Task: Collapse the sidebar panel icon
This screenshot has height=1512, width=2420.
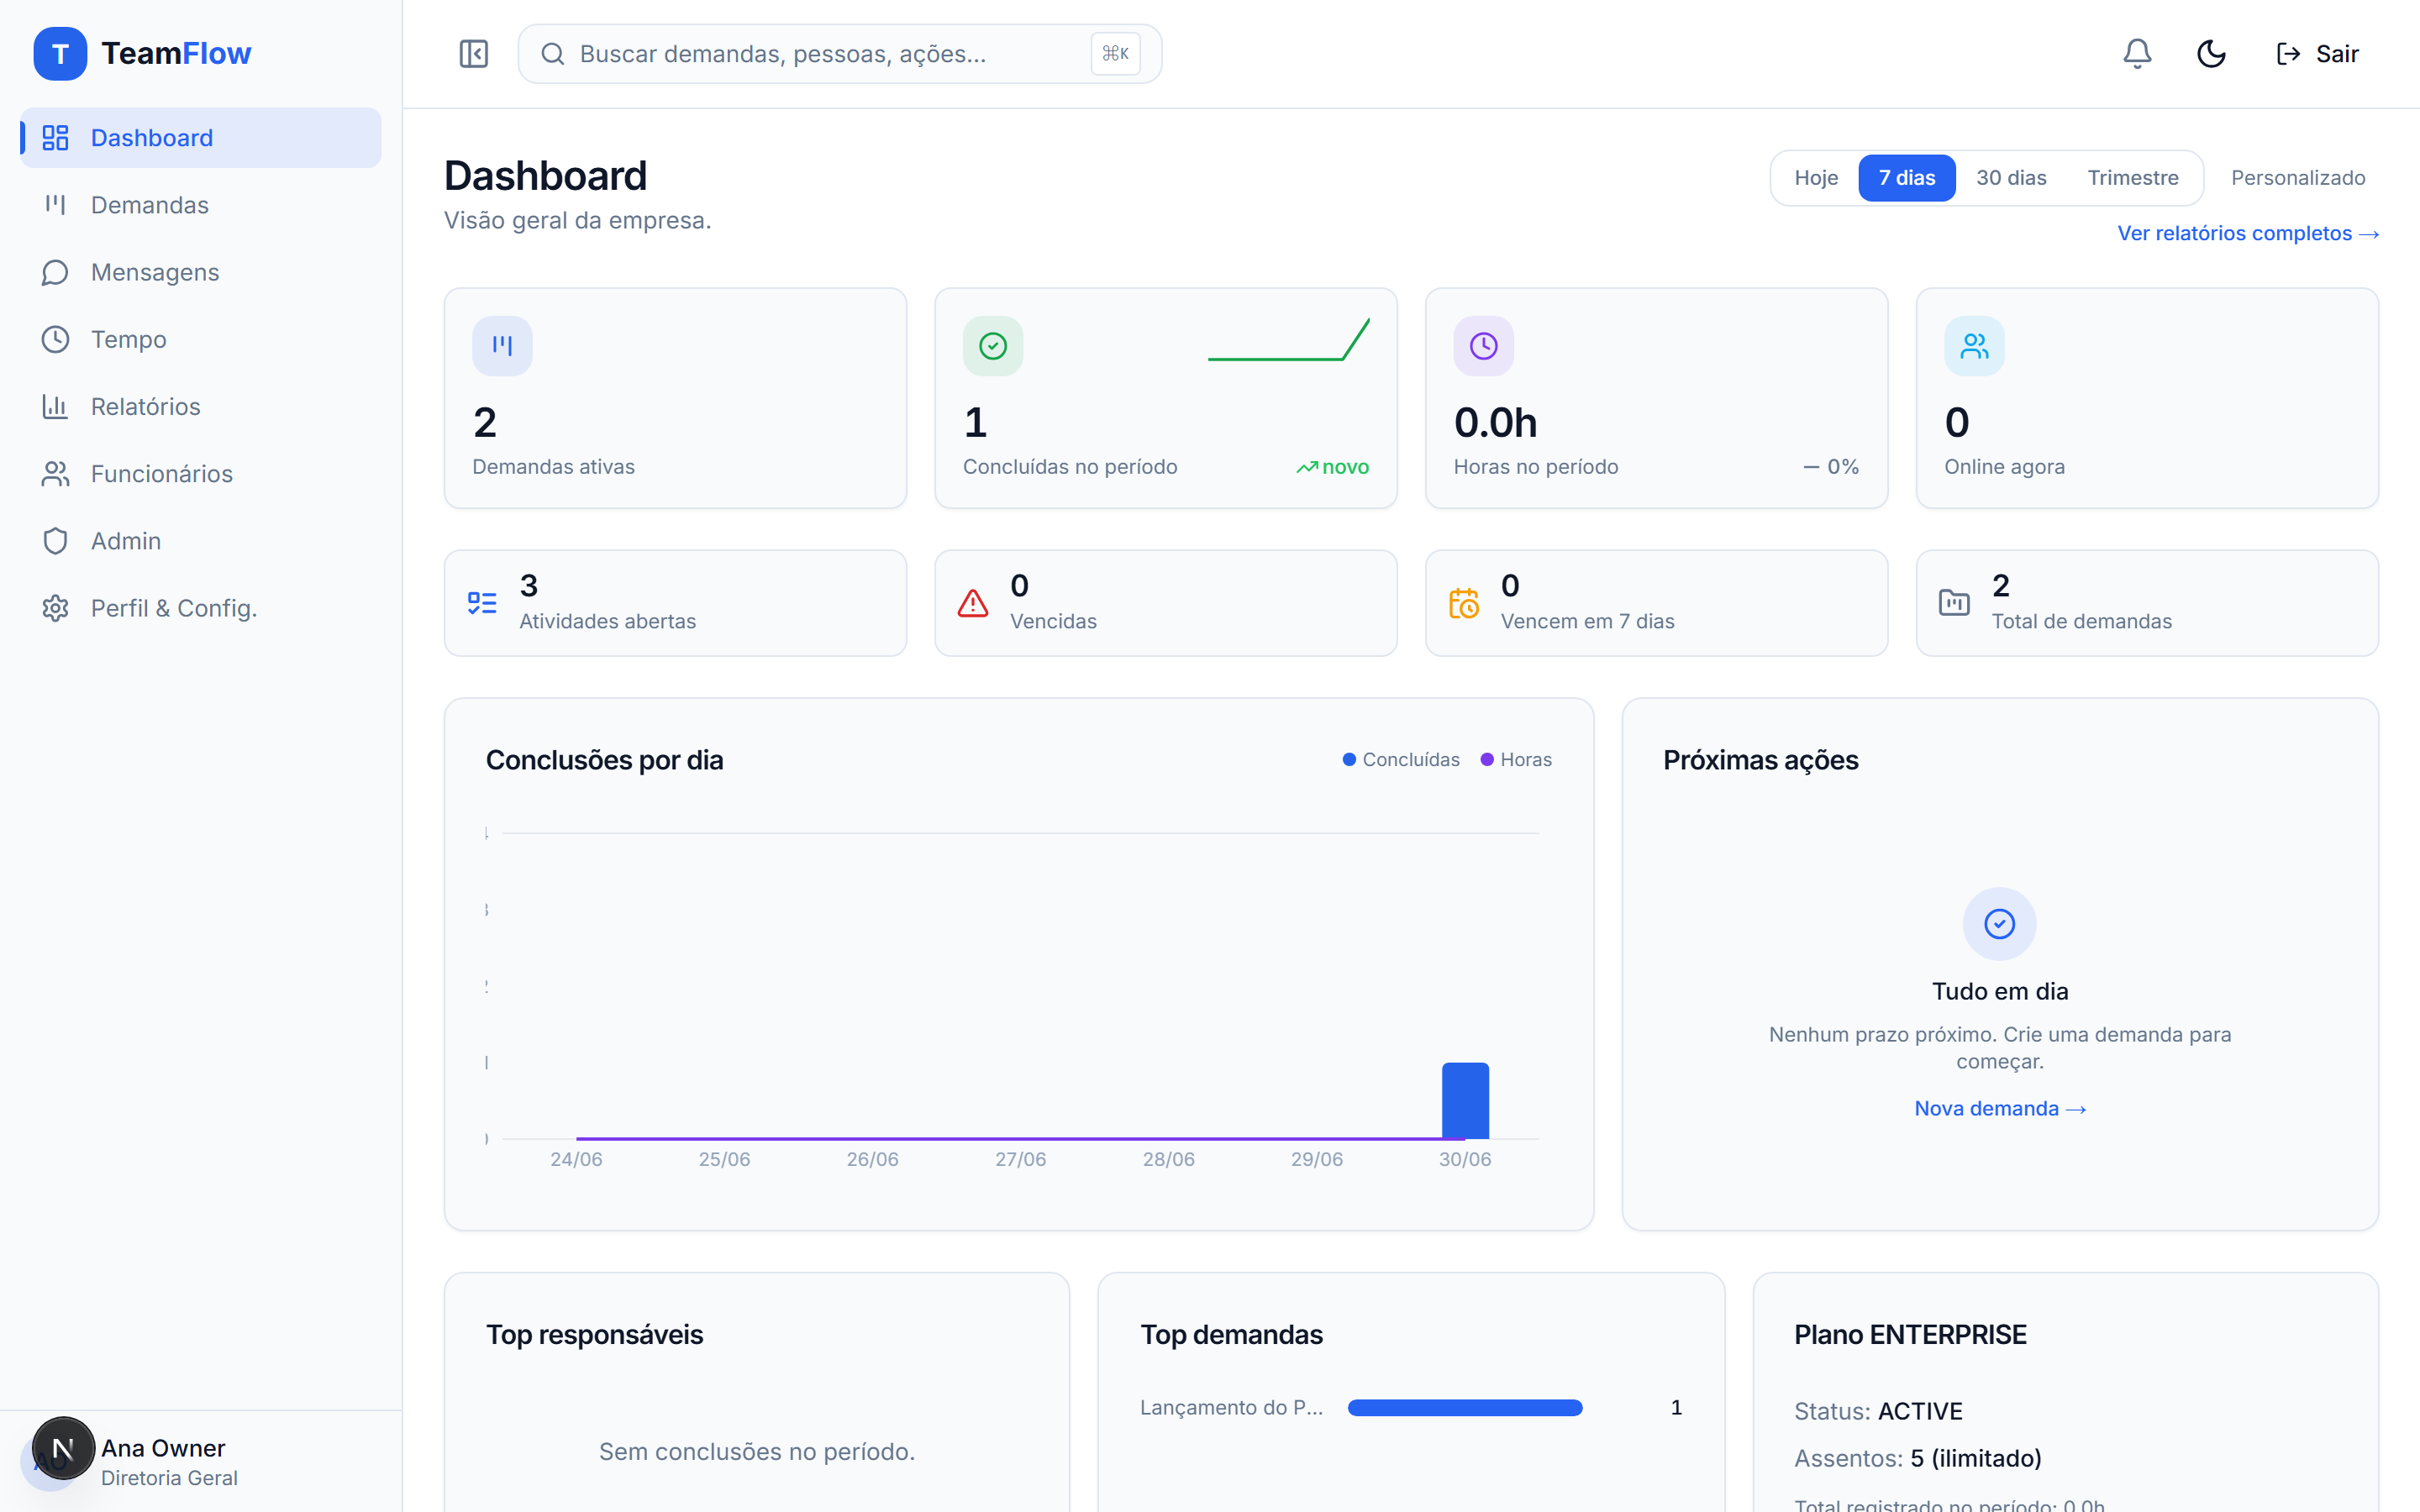Action: (x=473, y=53)
